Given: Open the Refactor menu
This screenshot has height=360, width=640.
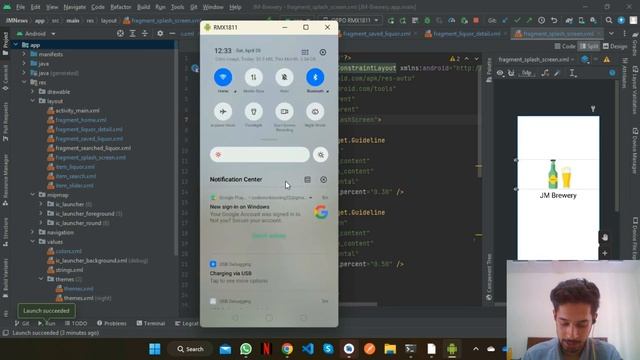Looking at the screenshot, I should (x=121, y=7).
